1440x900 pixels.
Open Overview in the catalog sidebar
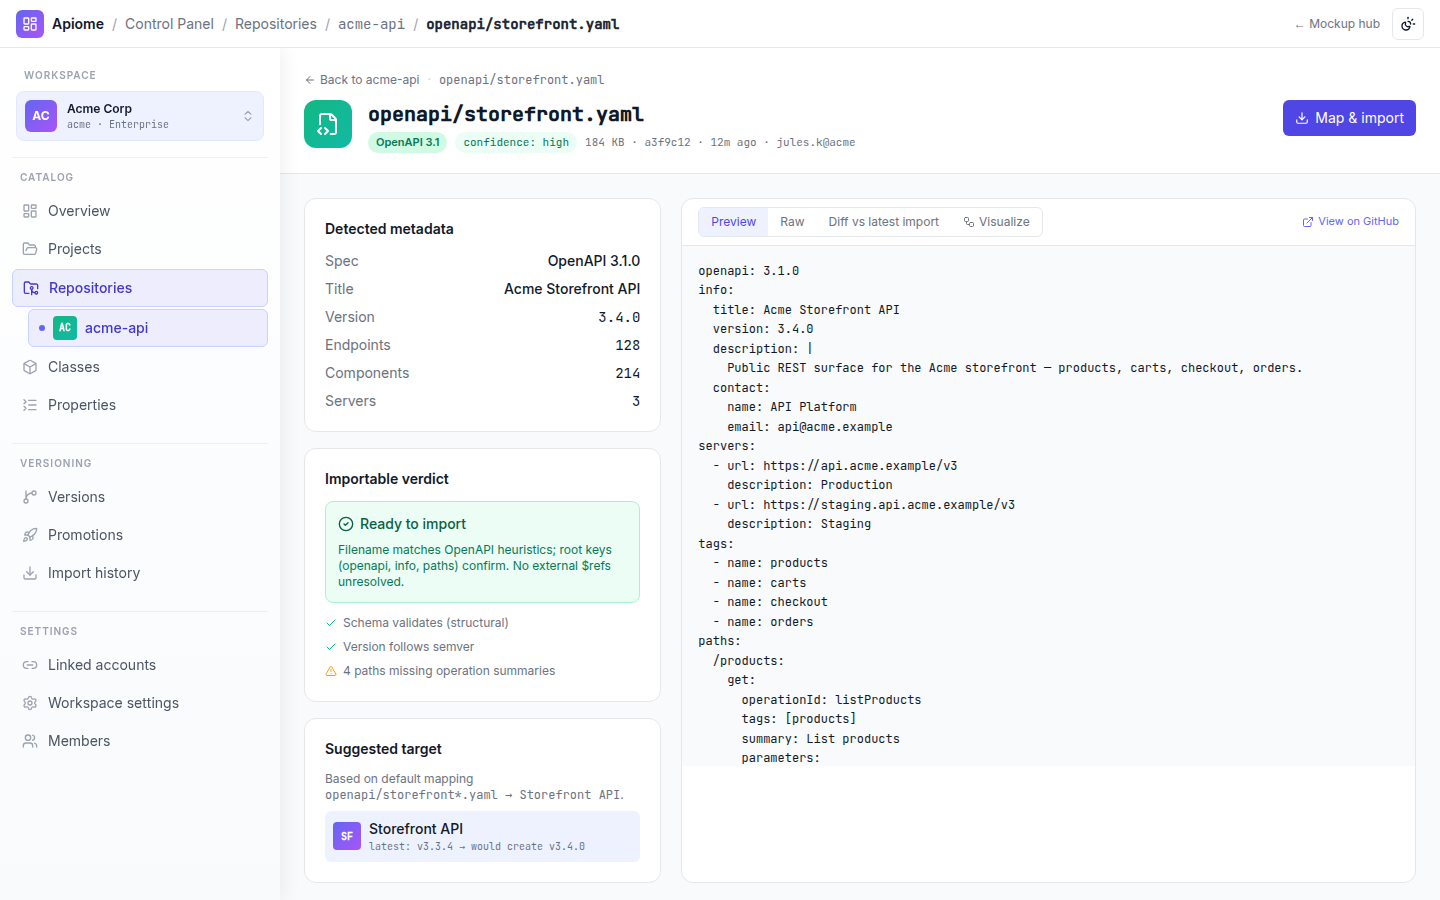pyautogui.click(x=140, y=211)
